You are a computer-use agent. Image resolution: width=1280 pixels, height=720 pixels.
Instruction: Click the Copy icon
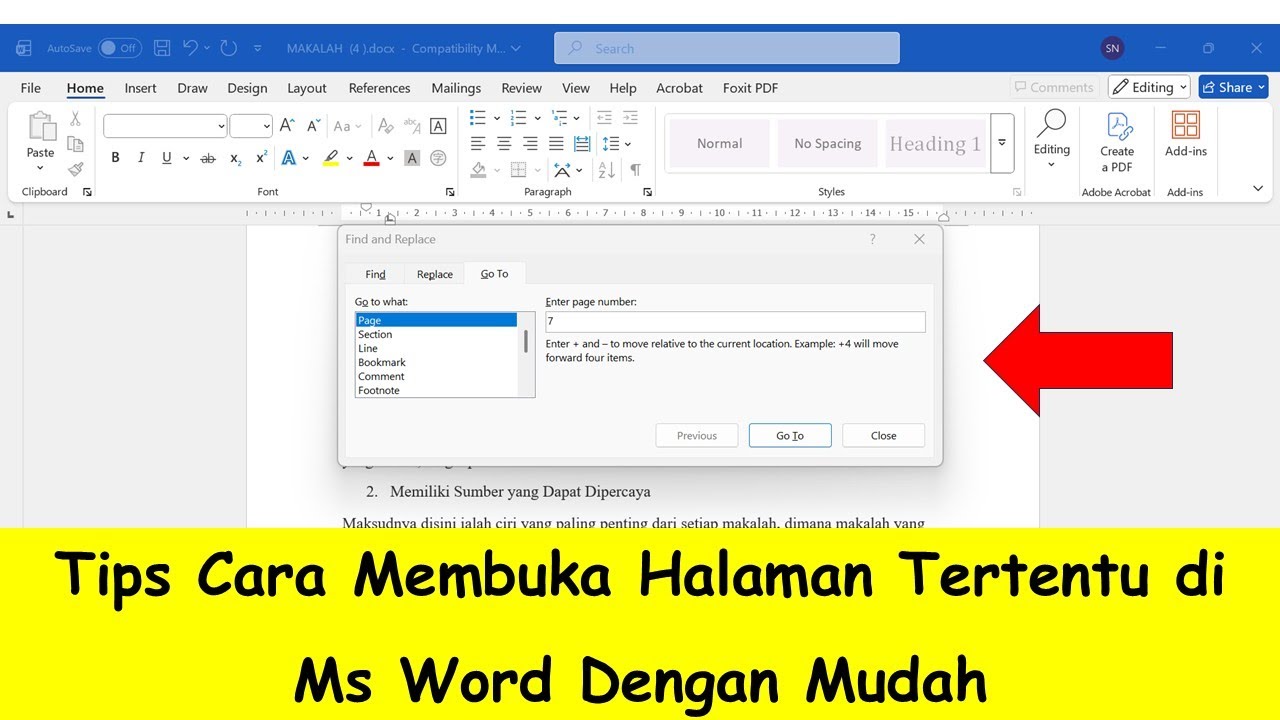(75, 144)
